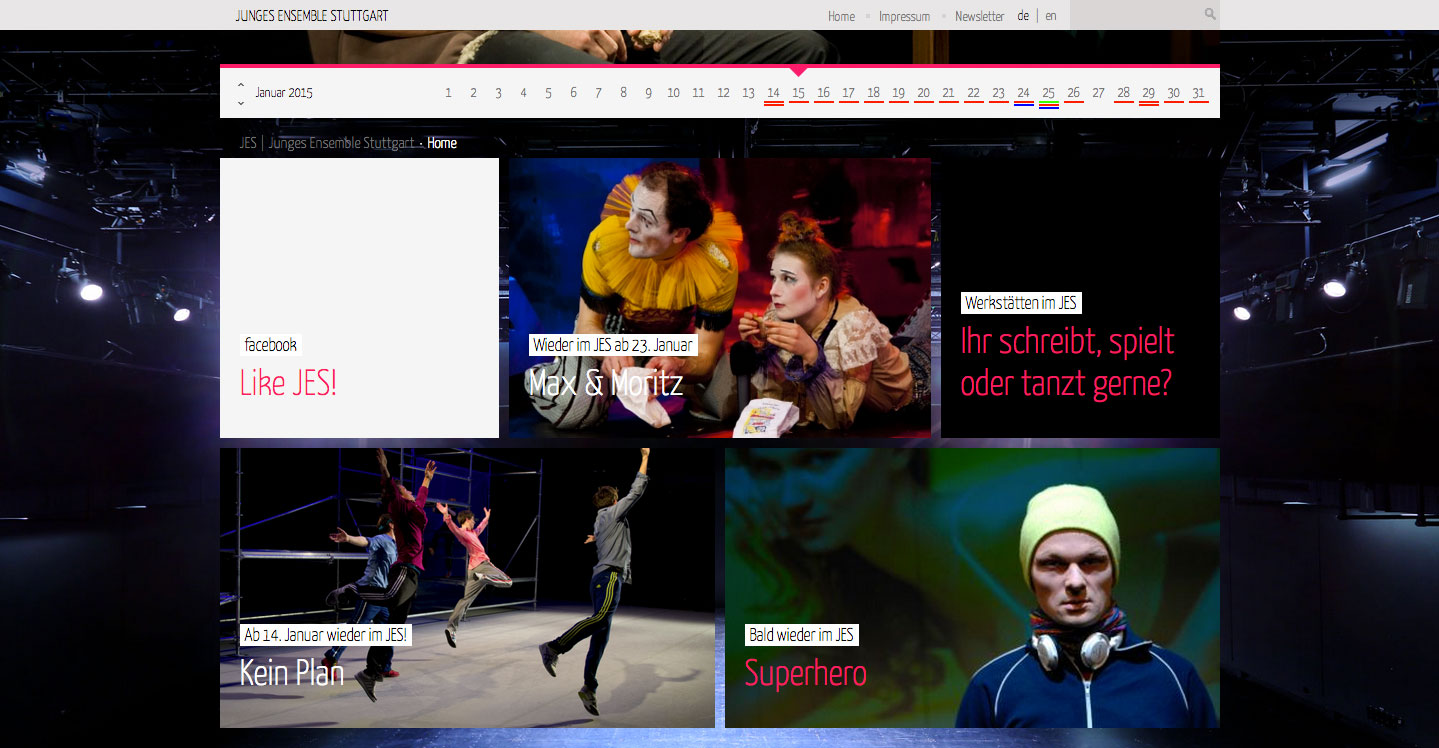1439x748 pixels.
Task: Select calendar day 29
Action: pyautogui.click(x=1148, y=94)
